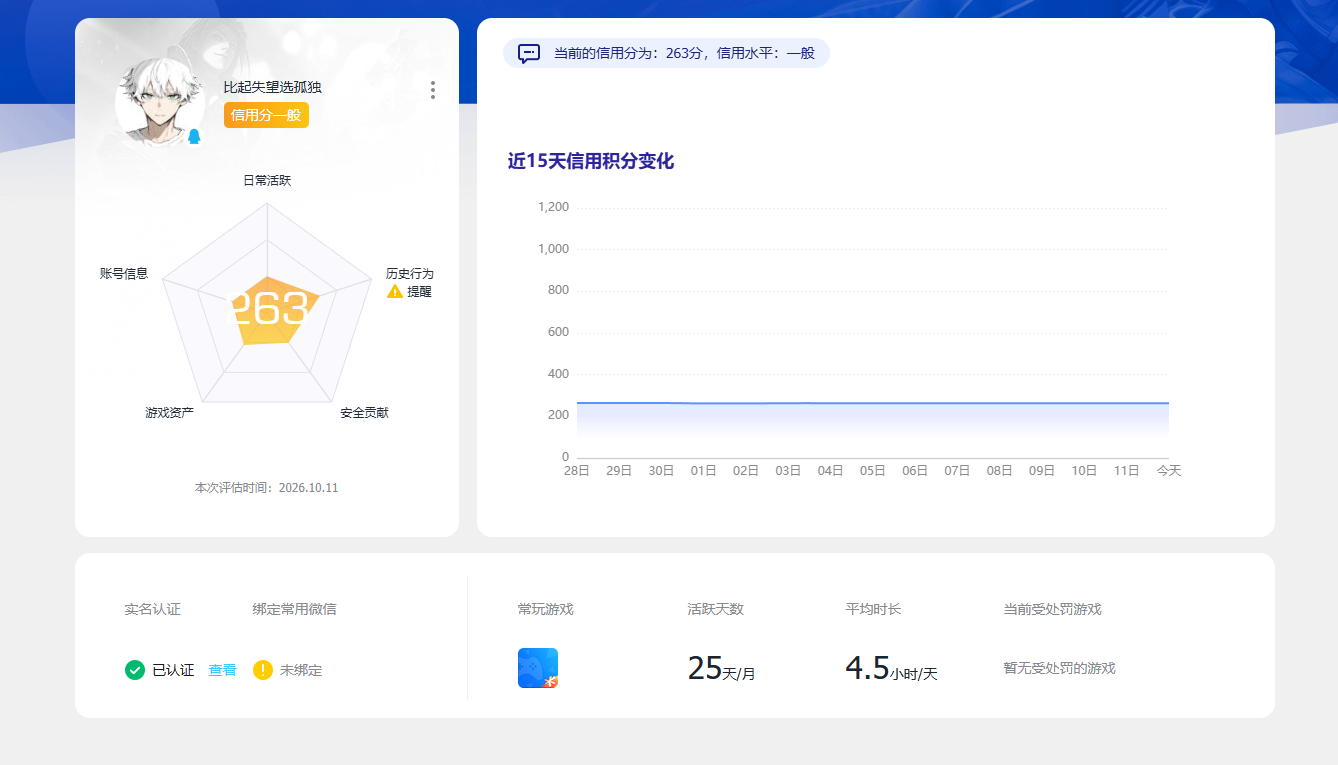Click the 日常活跃 radar axis label

coord(267,180)
